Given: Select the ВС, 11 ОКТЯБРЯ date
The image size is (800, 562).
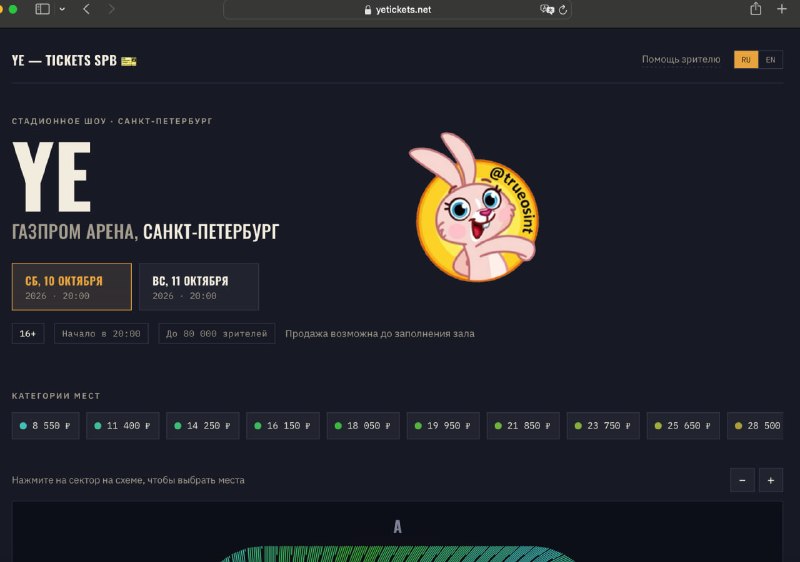Looking at the screenshot, I should [x=199, y=287].
